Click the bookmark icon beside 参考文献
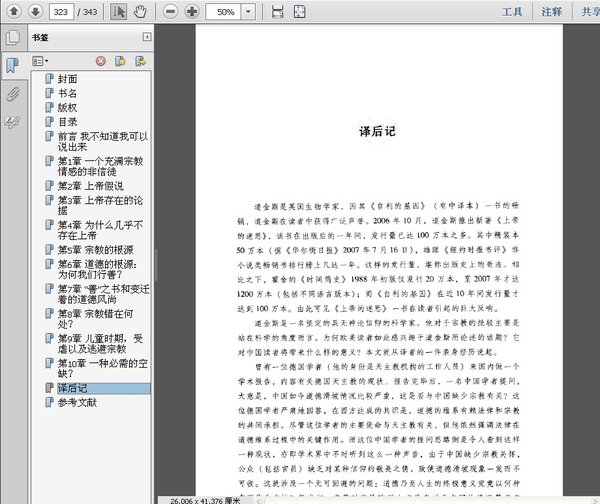This screenshot has height=504, width=600. point(49,403)
